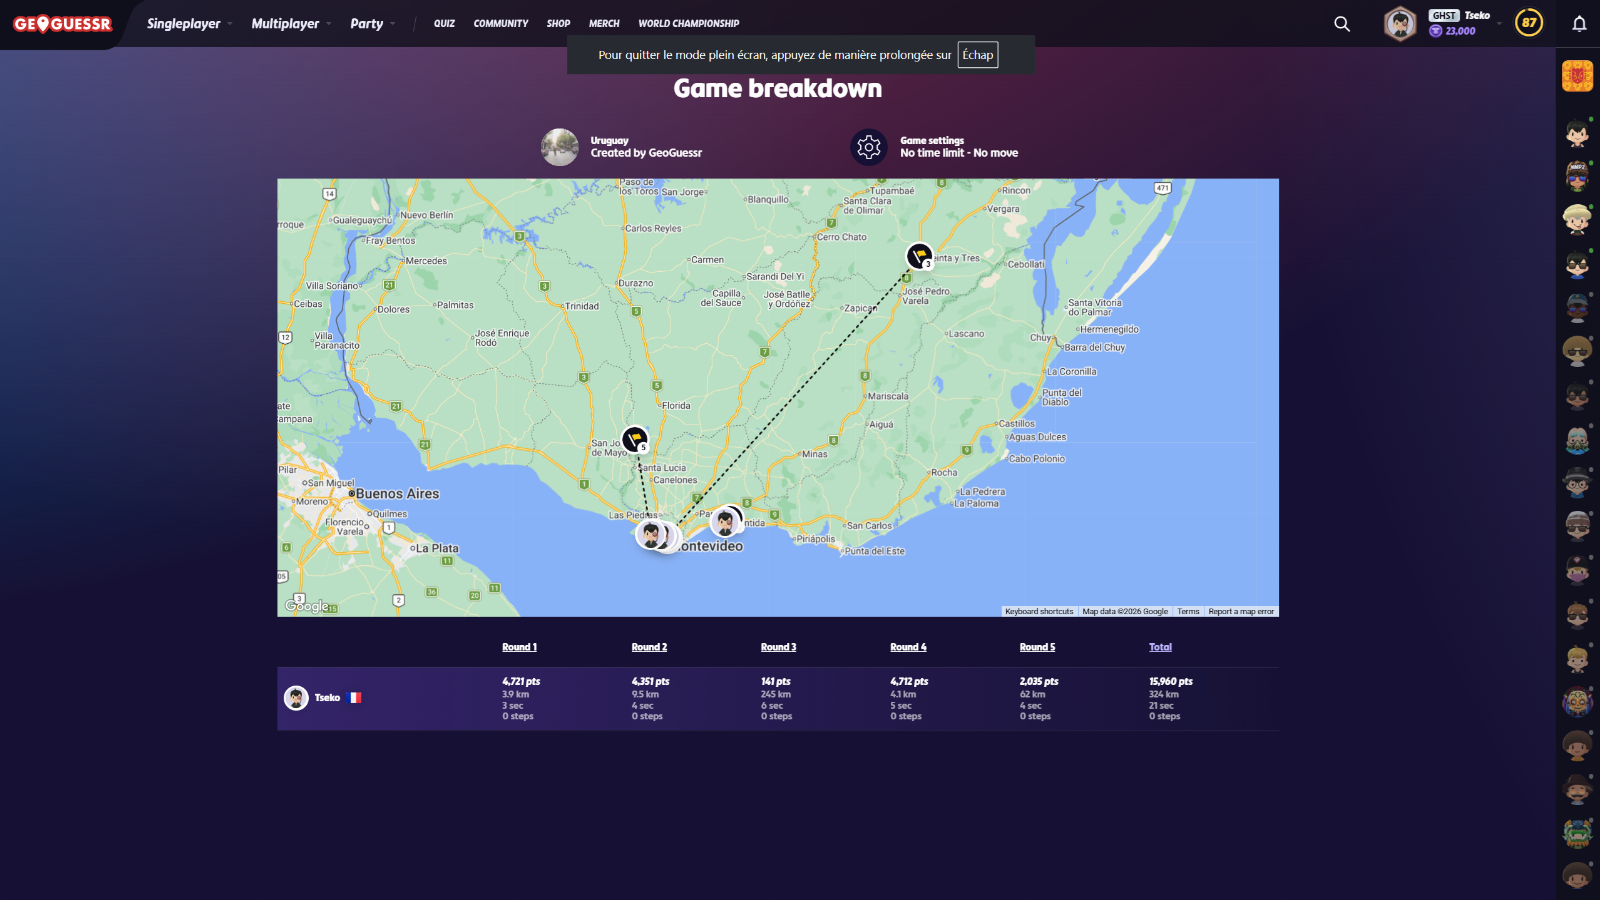
Task: Click the orange icon atop right sidebar
Action: pos(1577,76)
